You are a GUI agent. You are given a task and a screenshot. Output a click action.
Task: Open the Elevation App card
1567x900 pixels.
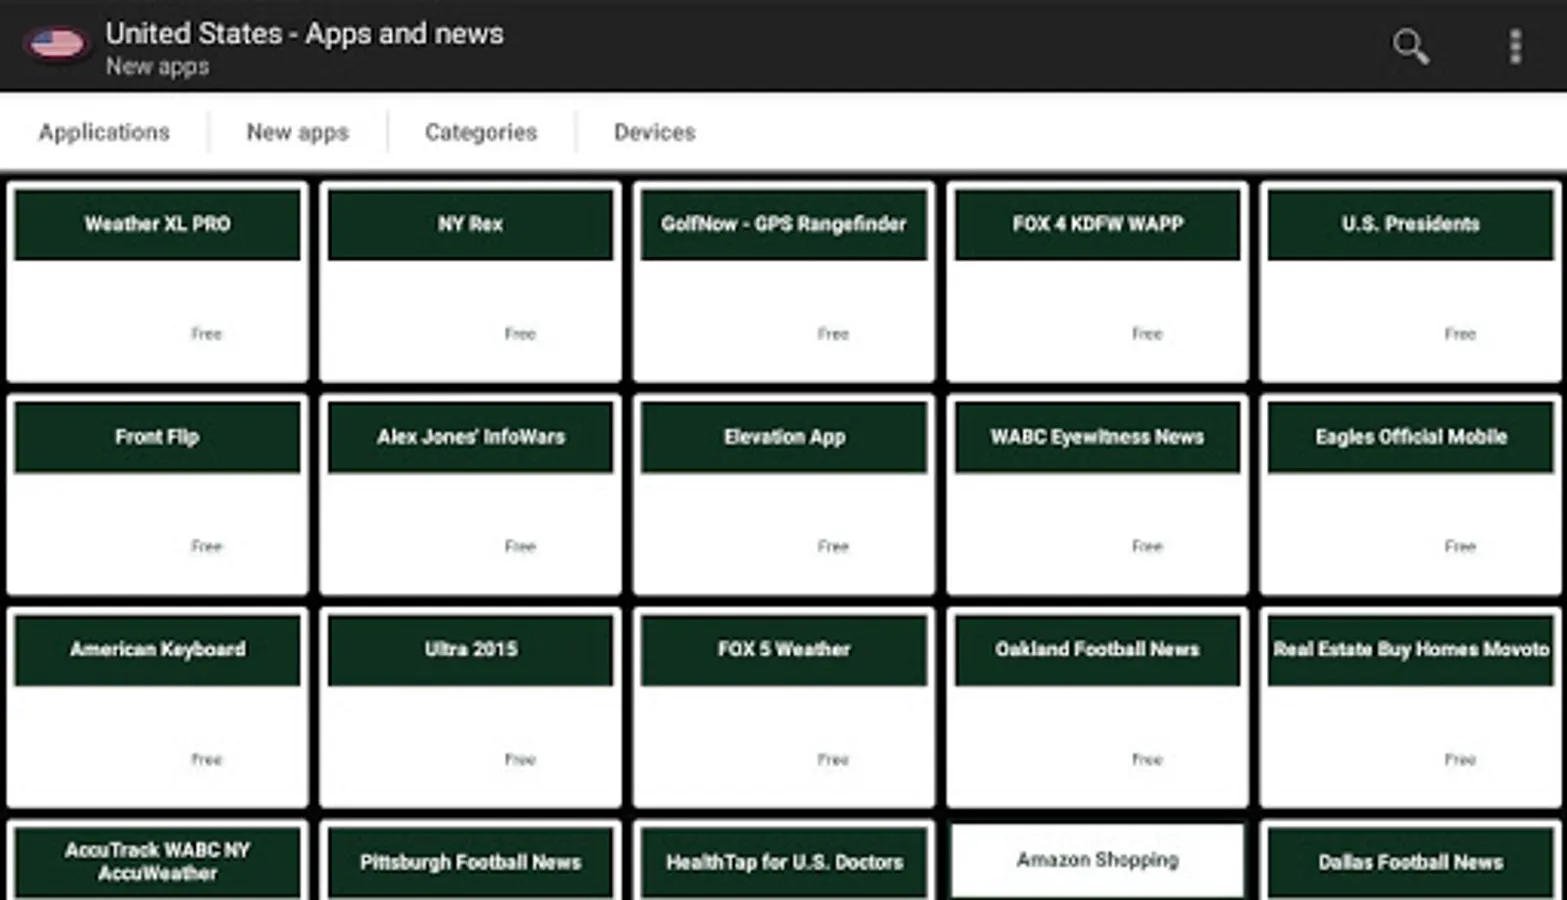click(x=784, y=495)
